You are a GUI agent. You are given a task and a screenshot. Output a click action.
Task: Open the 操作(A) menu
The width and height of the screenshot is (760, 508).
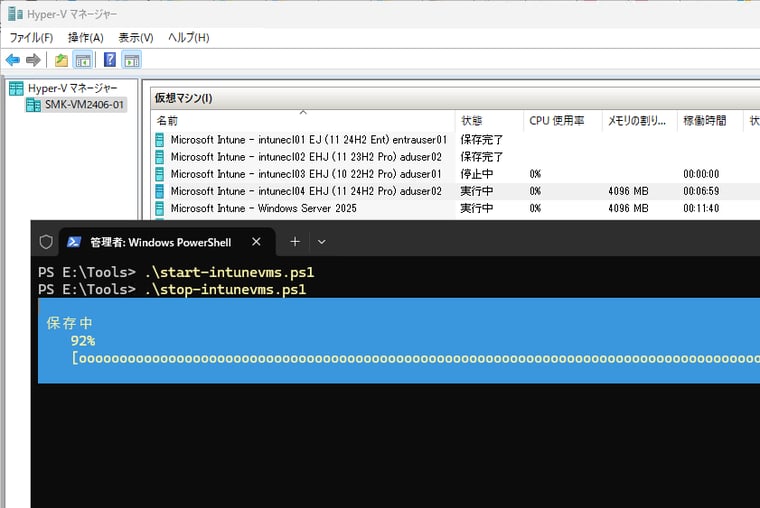point(86,37)
